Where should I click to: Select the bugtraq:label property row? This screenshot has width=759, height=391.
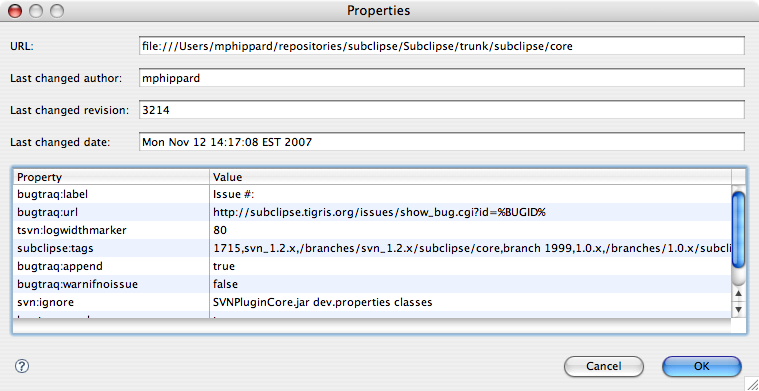pyautogui.click(x=372, y=194)
